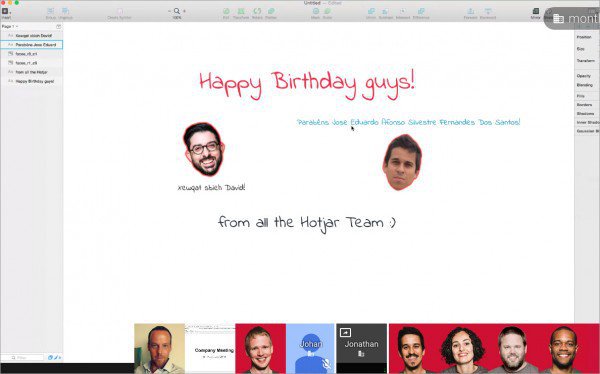Click the blue Parabéns text on canvas
This screenshot has width=600, height=374.
click(409, 122)
